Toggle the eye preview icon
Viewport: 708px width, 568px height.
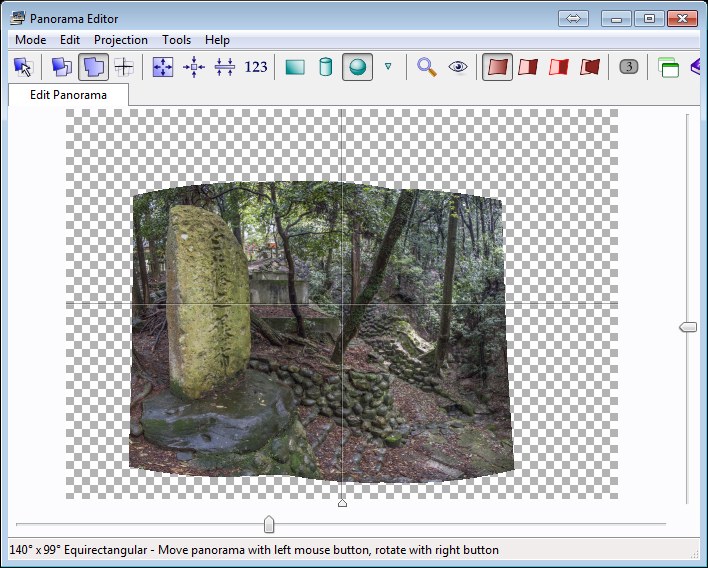458,67
